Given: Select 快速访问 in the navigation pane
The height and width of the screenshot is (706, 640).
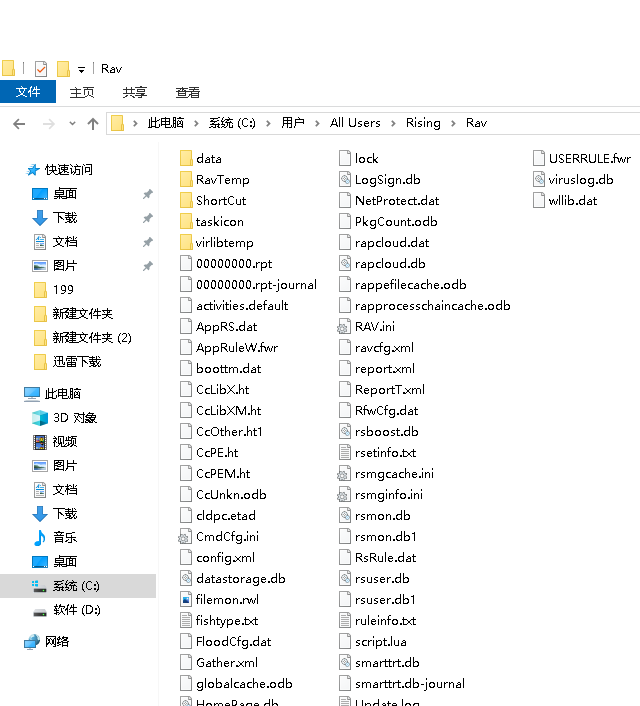Looking at the screenshot, I should pyautogui.click(x=68, y=170).
